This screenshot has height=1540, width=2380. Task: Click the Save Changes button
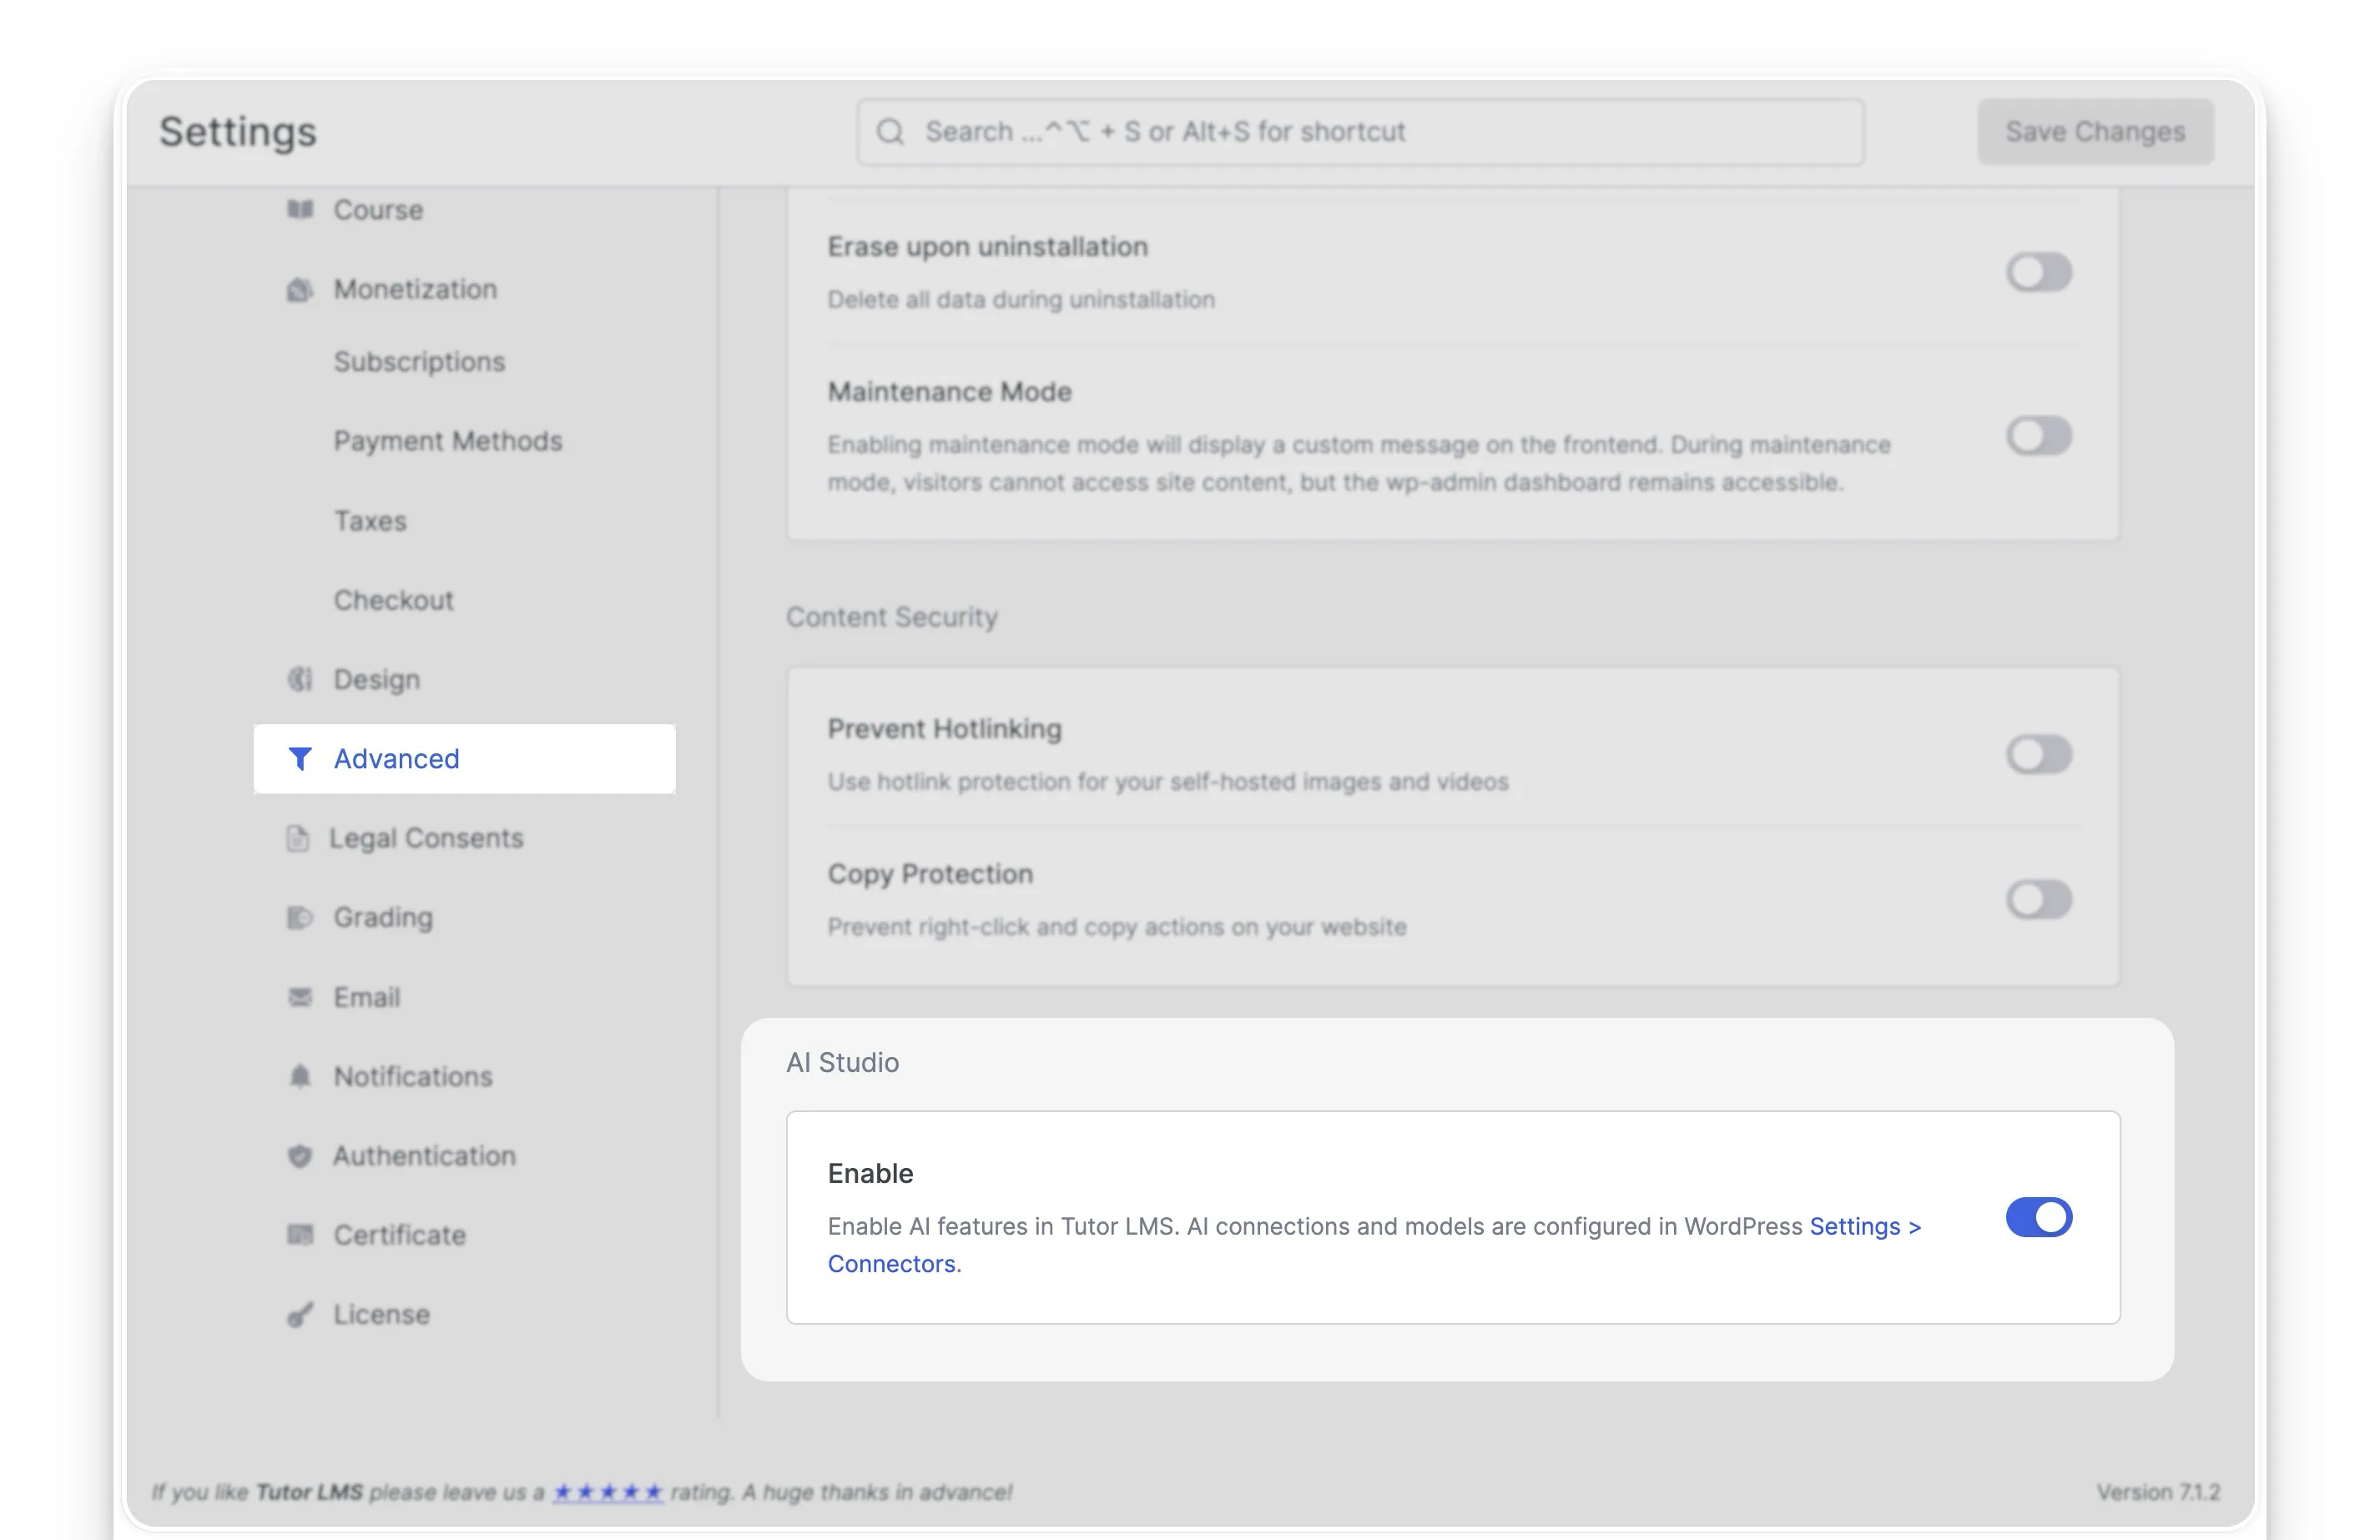coord(2096,132)
